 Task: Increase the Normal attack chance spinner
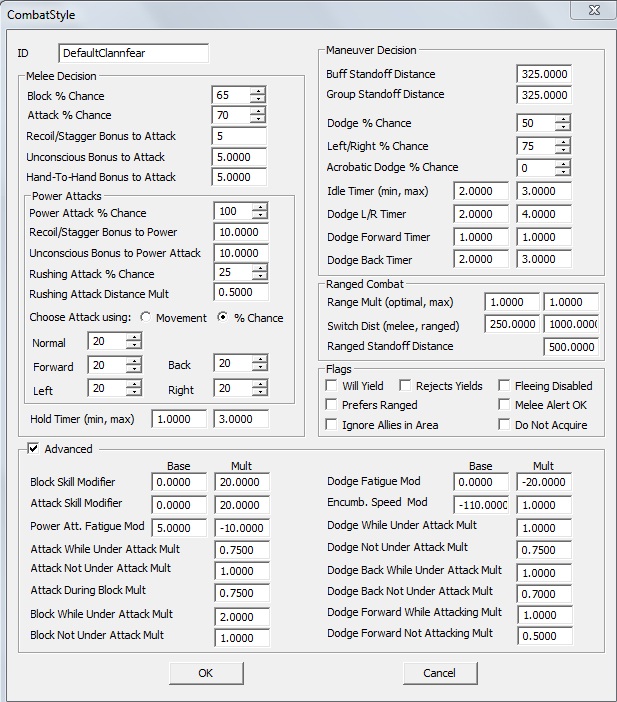(133, 337)
